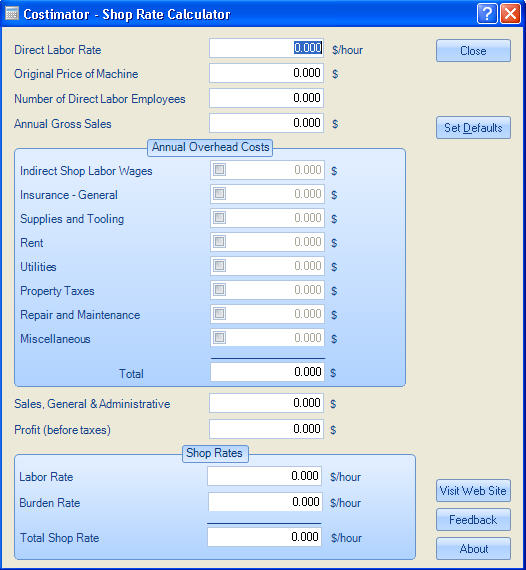This screenshot has height=570, width=526.
Task: Toggle the Miscellaneous checkbox
Action: (219, 337)
